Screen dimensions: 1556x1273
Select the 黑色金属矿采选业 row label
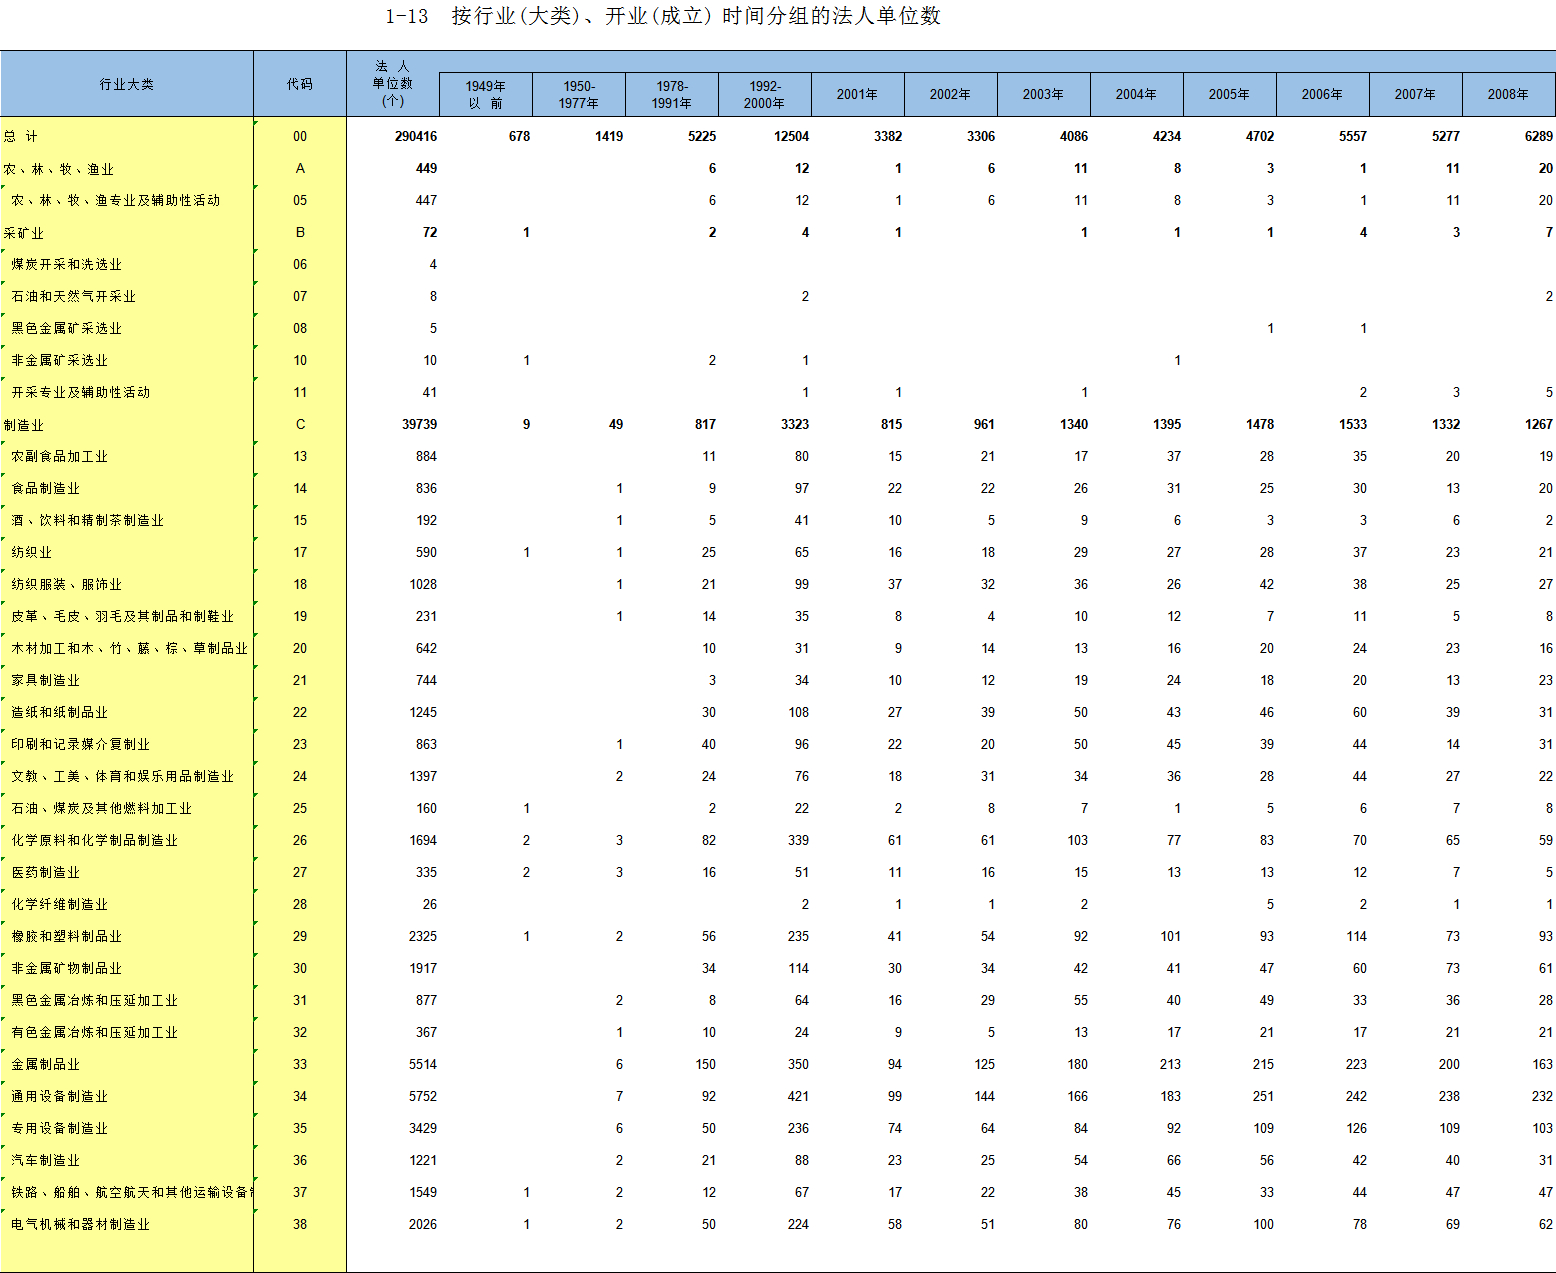point(67,329)
